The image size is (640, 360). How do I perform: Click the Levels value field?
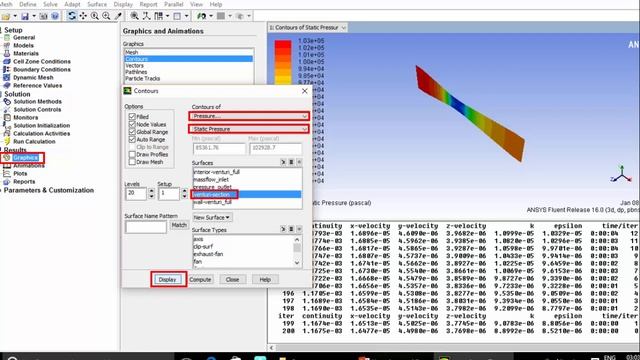136,193
